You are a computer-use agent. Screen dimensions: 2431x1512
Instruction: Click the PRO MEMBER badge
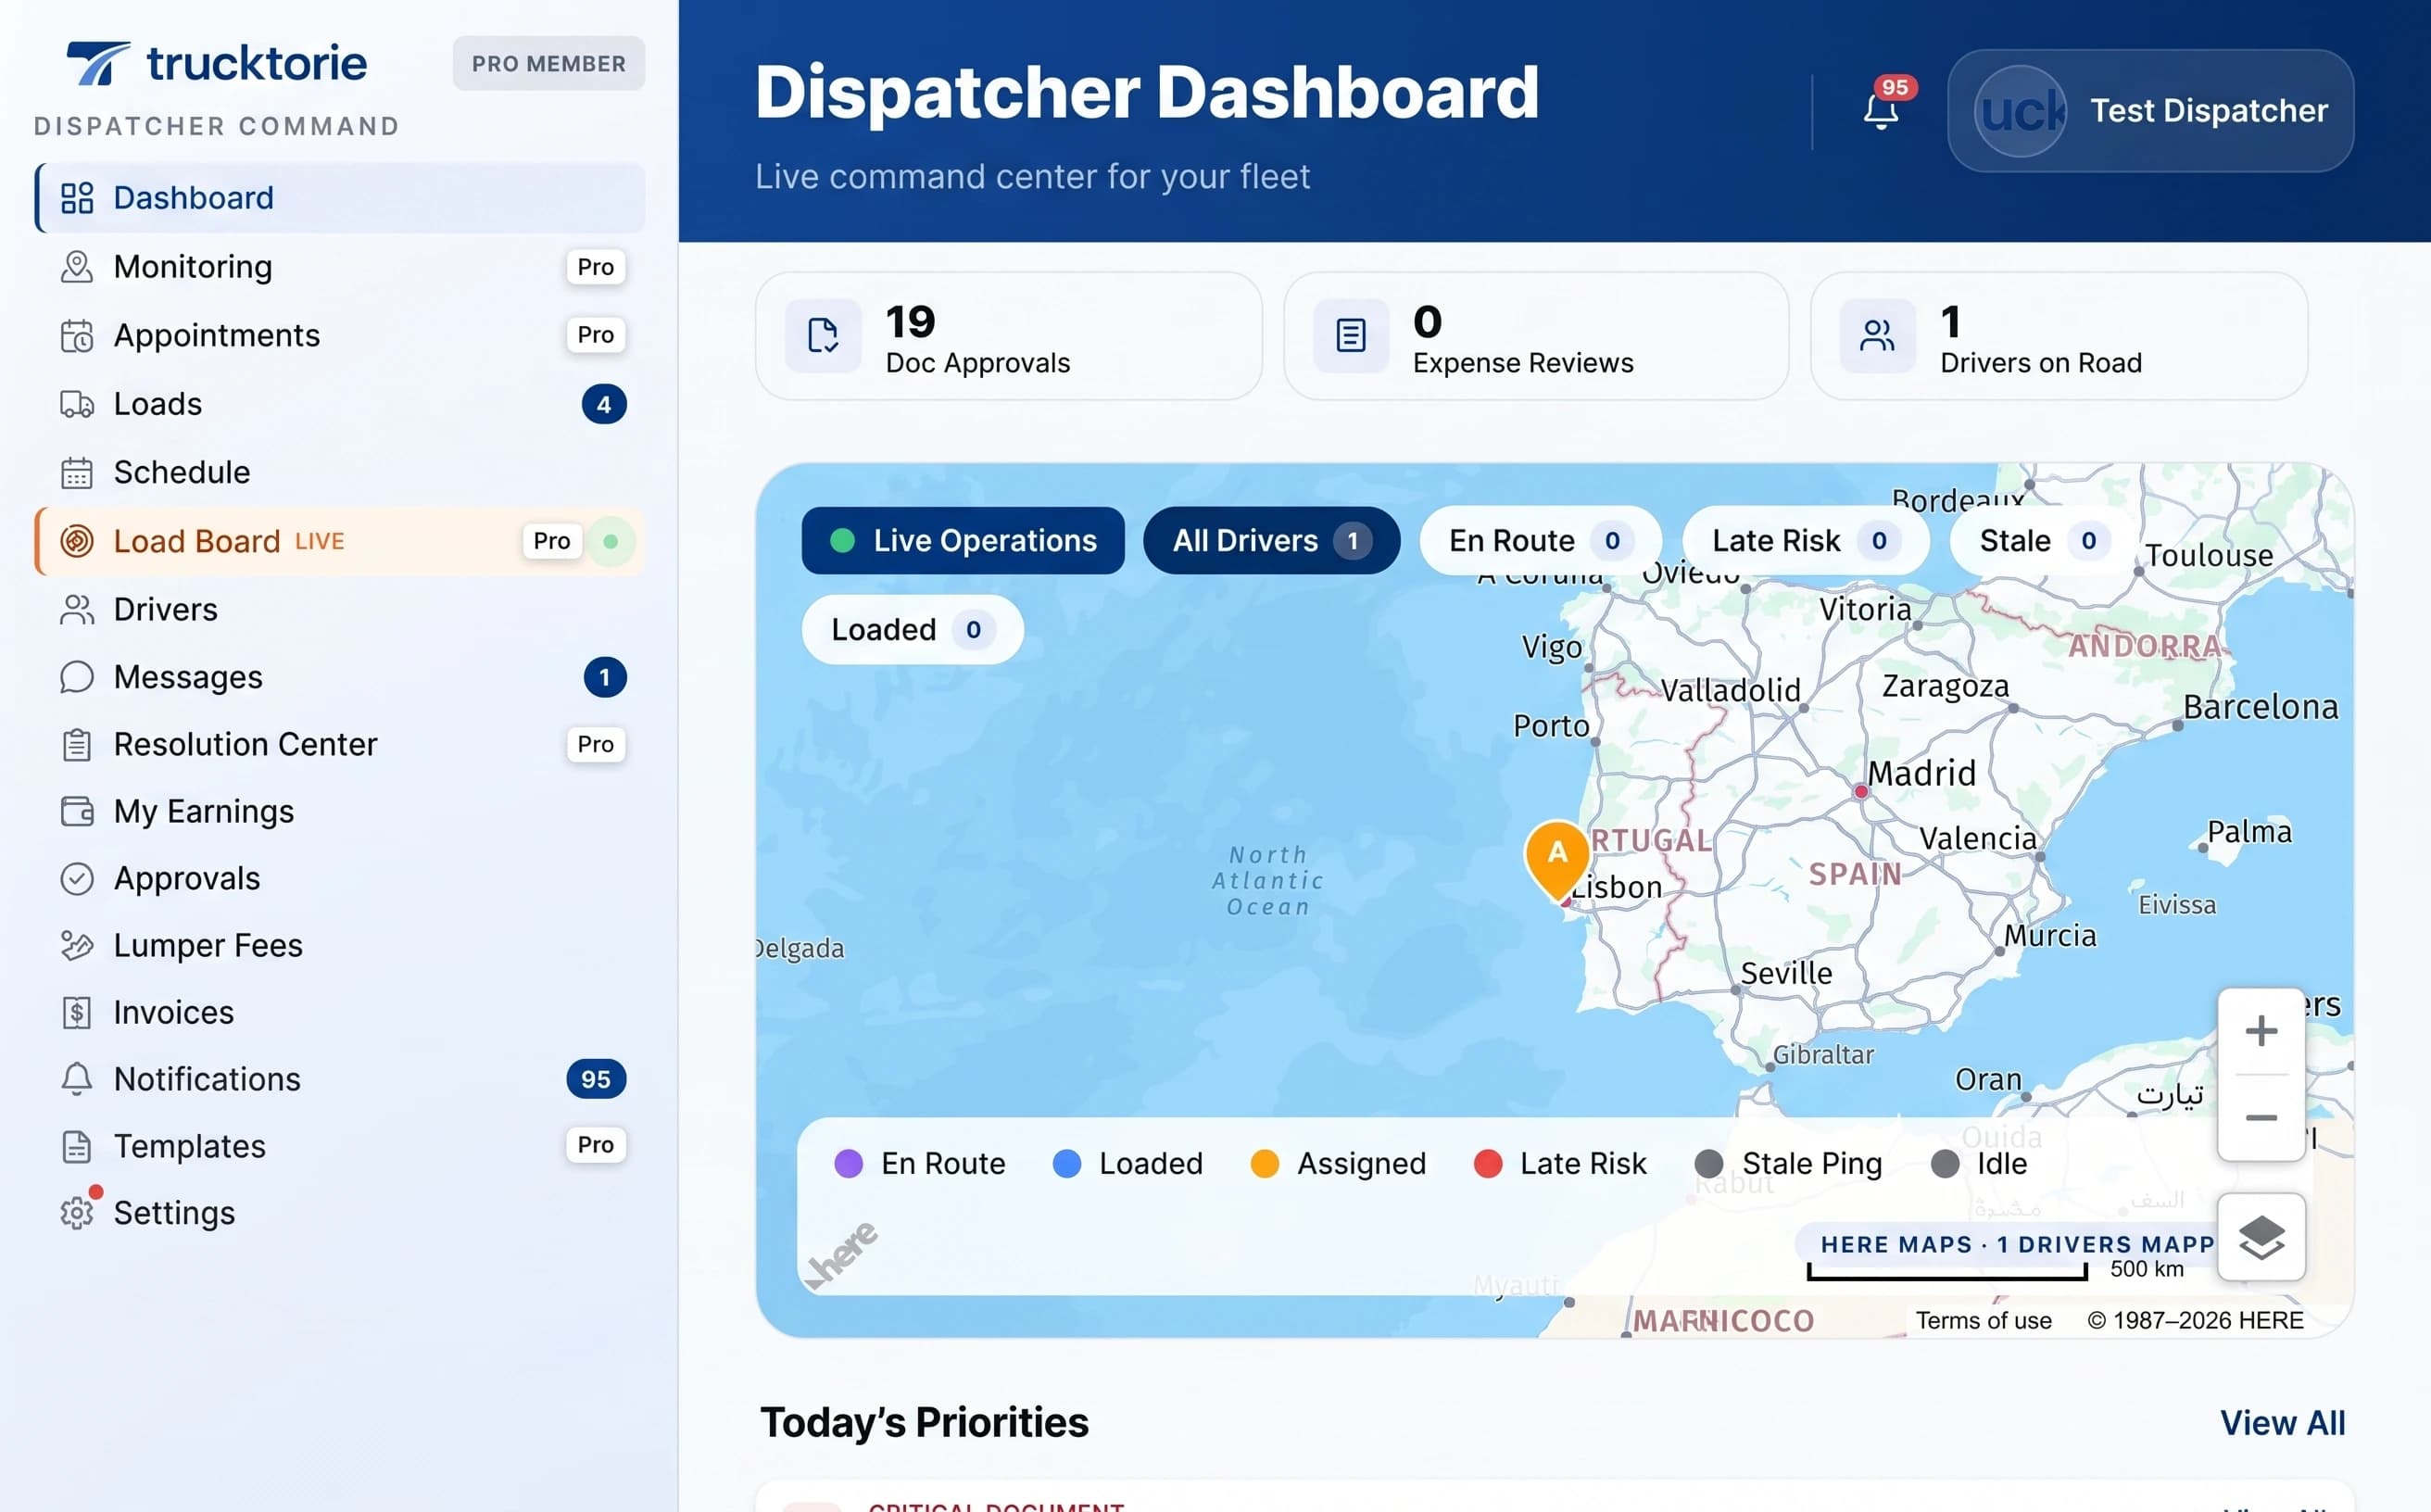549,64
